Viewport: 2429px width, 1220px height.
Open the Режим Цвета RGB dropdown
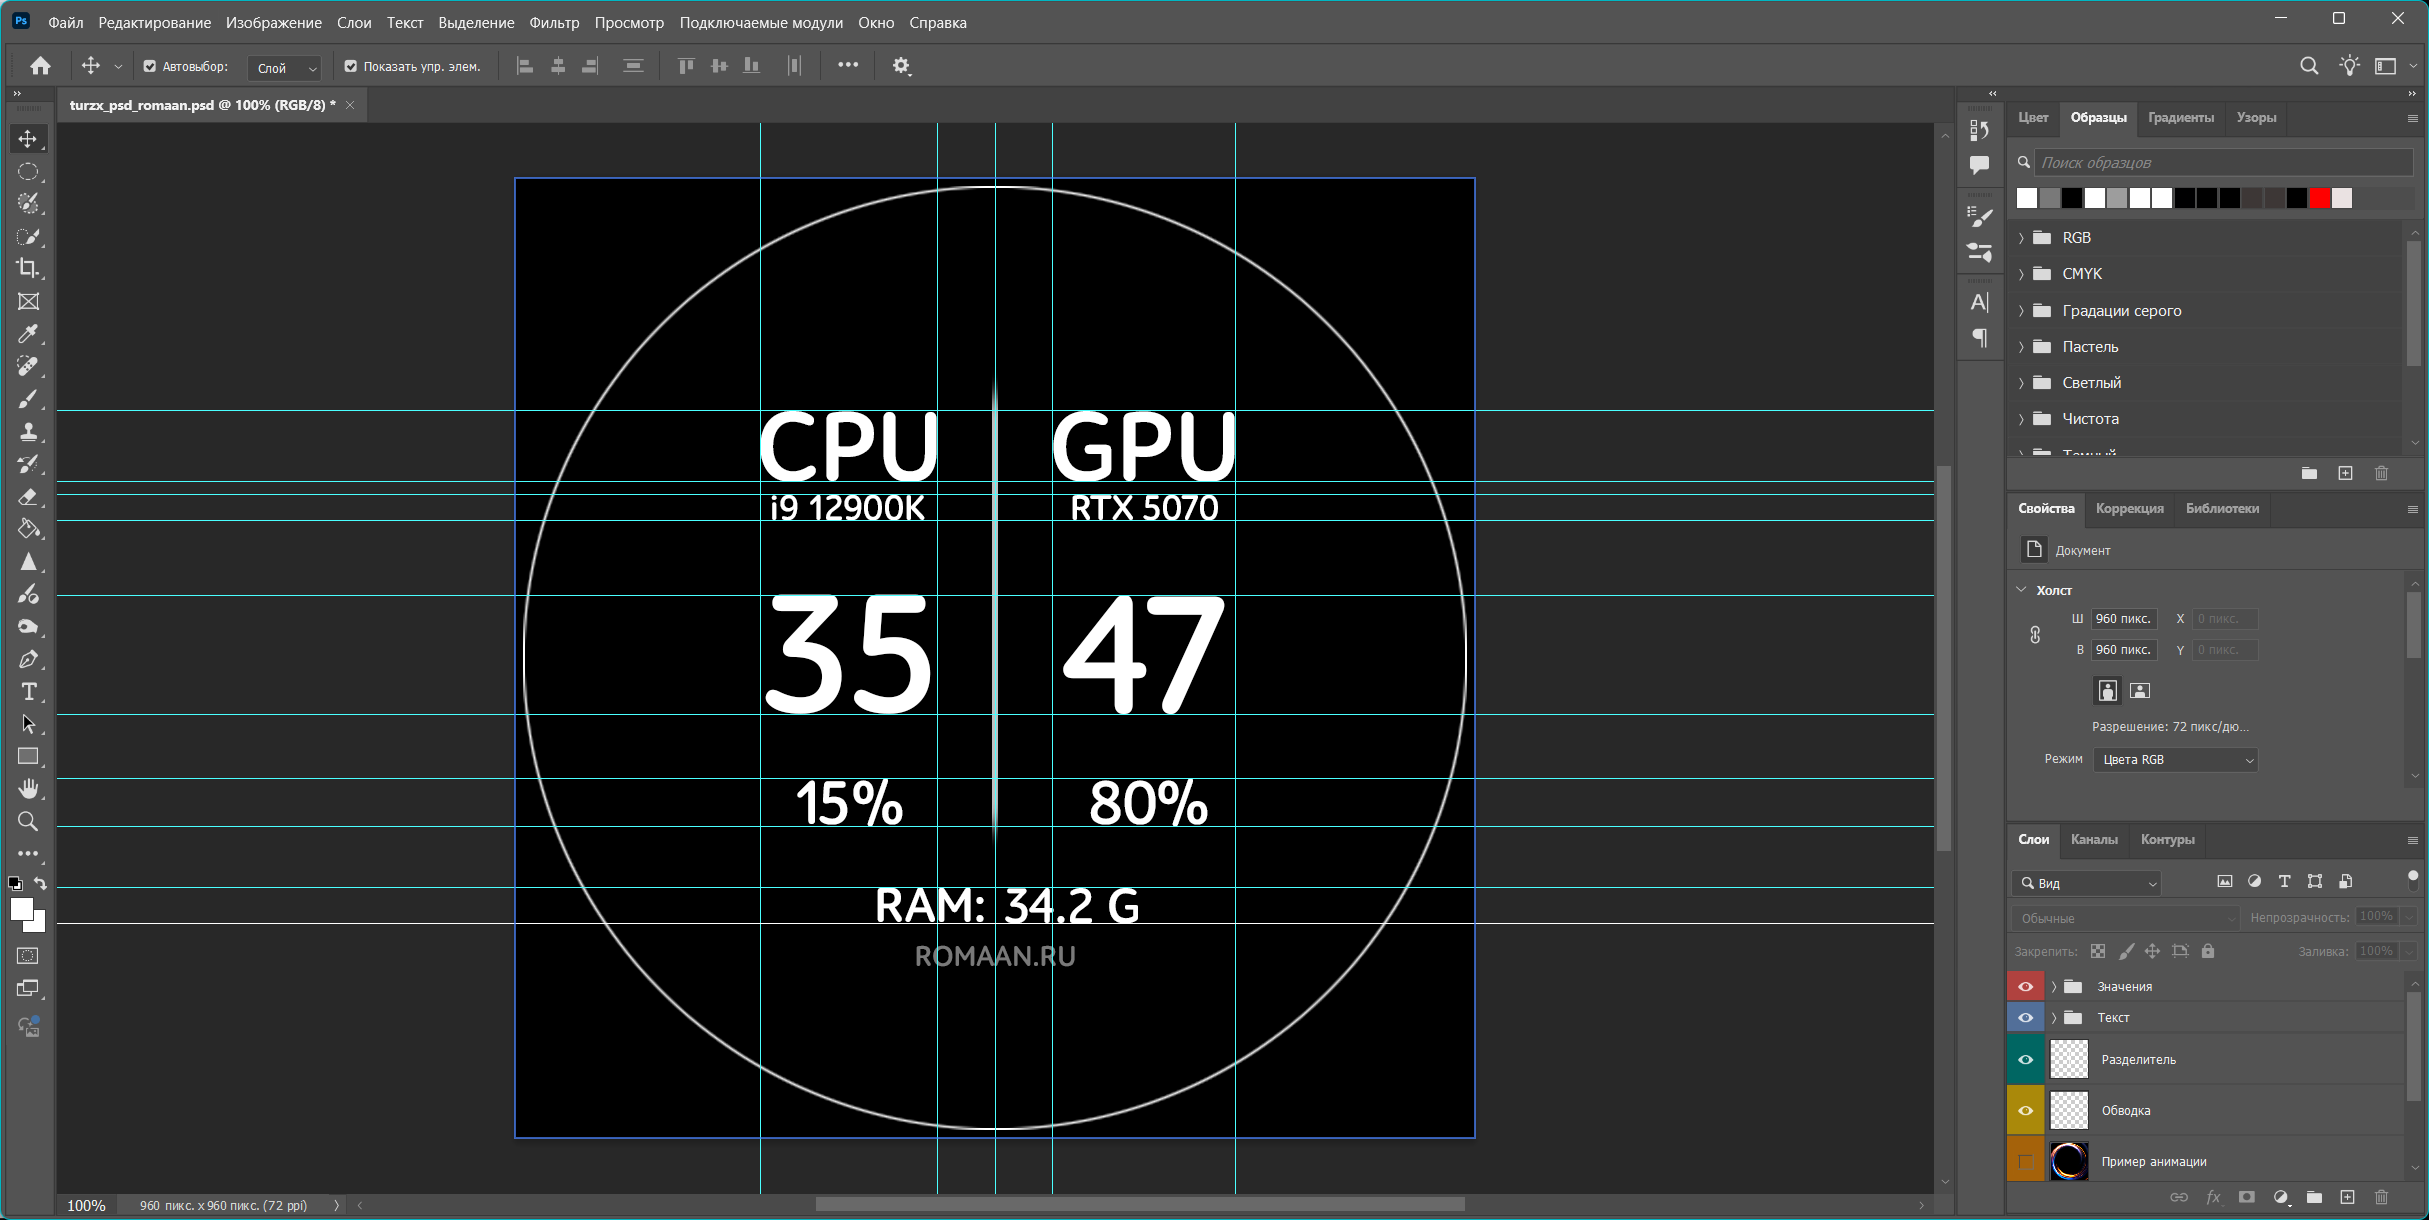coord(2175,760)
